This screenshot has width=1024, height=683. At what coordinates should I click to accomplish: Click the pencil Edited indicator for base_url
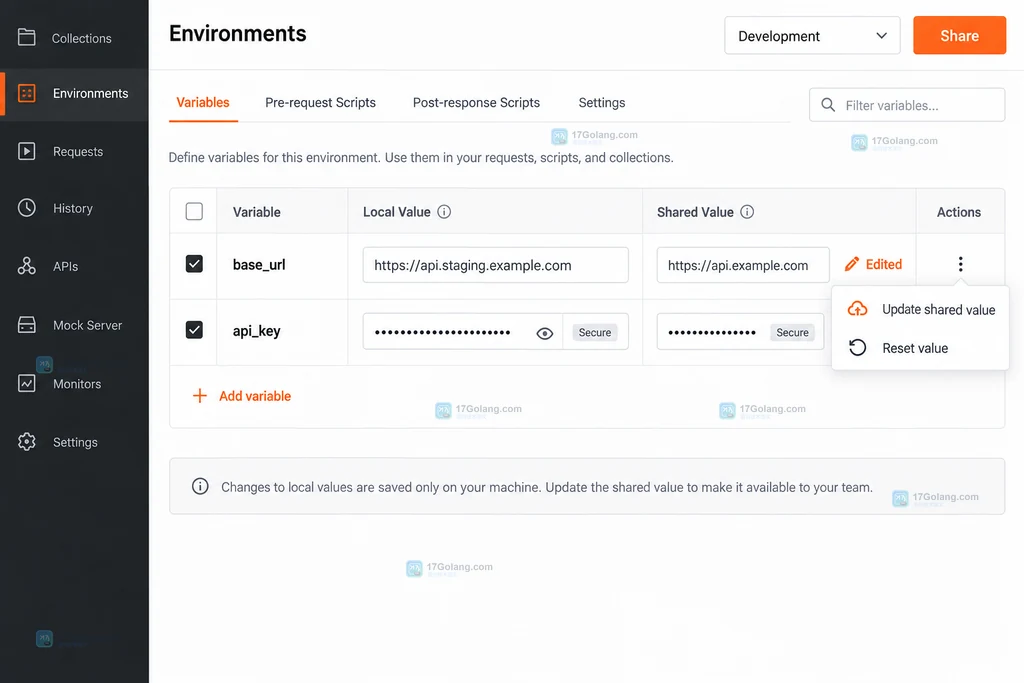click(873, 264)
